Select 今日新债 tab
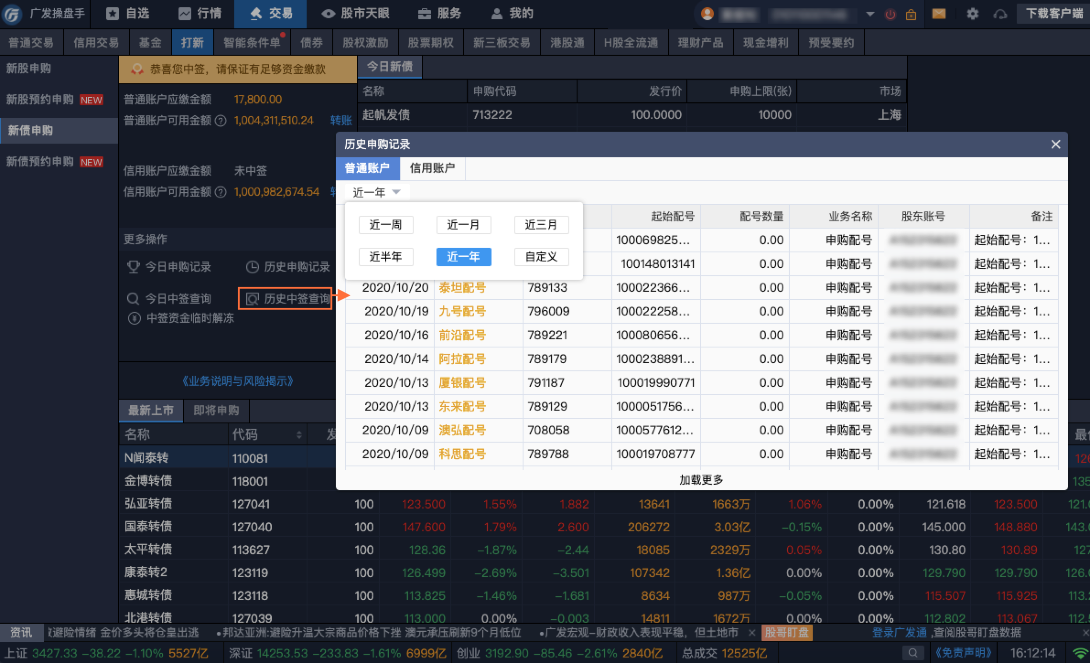Screen dimensions: 1091x664 390,67
